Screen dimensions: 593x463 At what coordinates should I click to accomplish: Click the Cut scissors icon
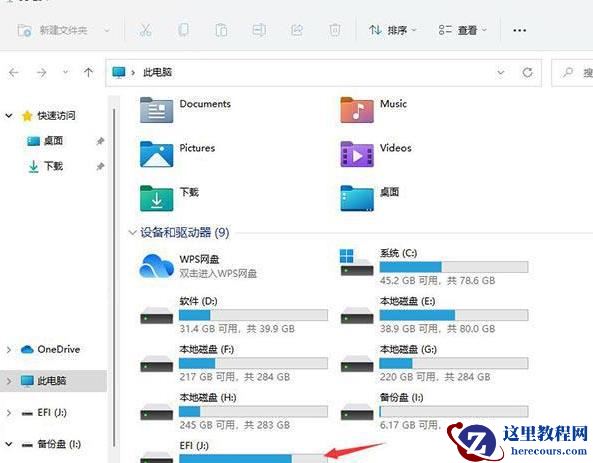(x=145, y=30)
